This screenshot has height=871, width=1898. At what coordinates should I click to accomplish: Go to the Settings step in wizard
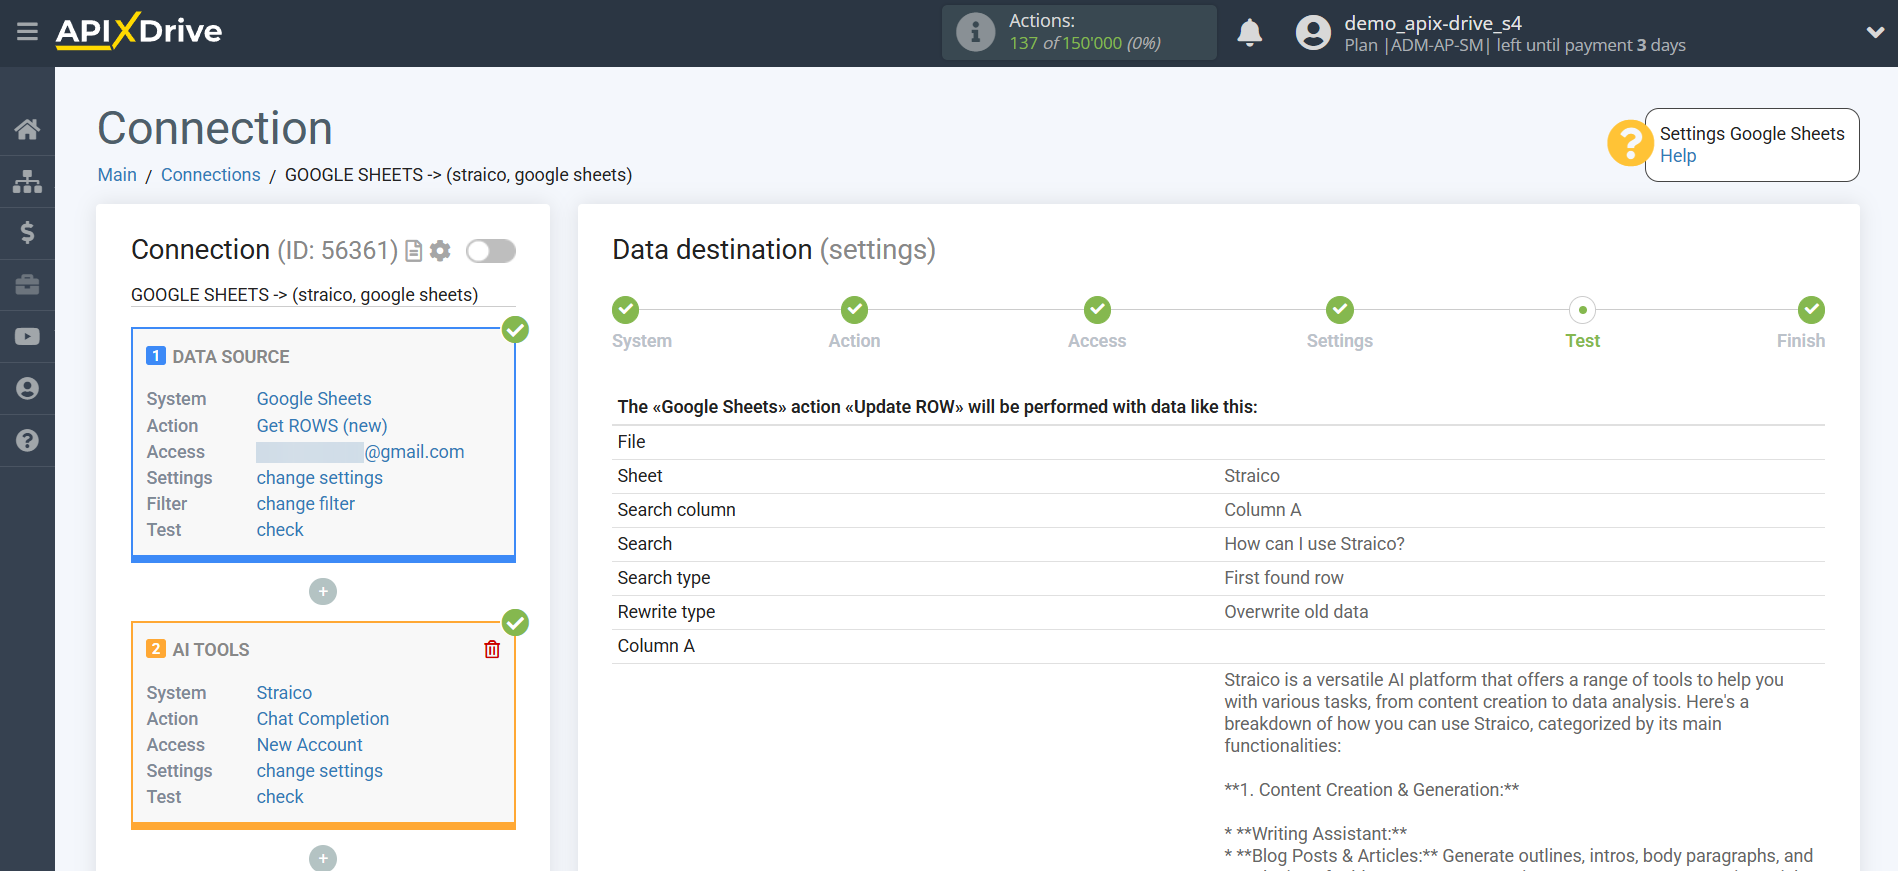1339,311
